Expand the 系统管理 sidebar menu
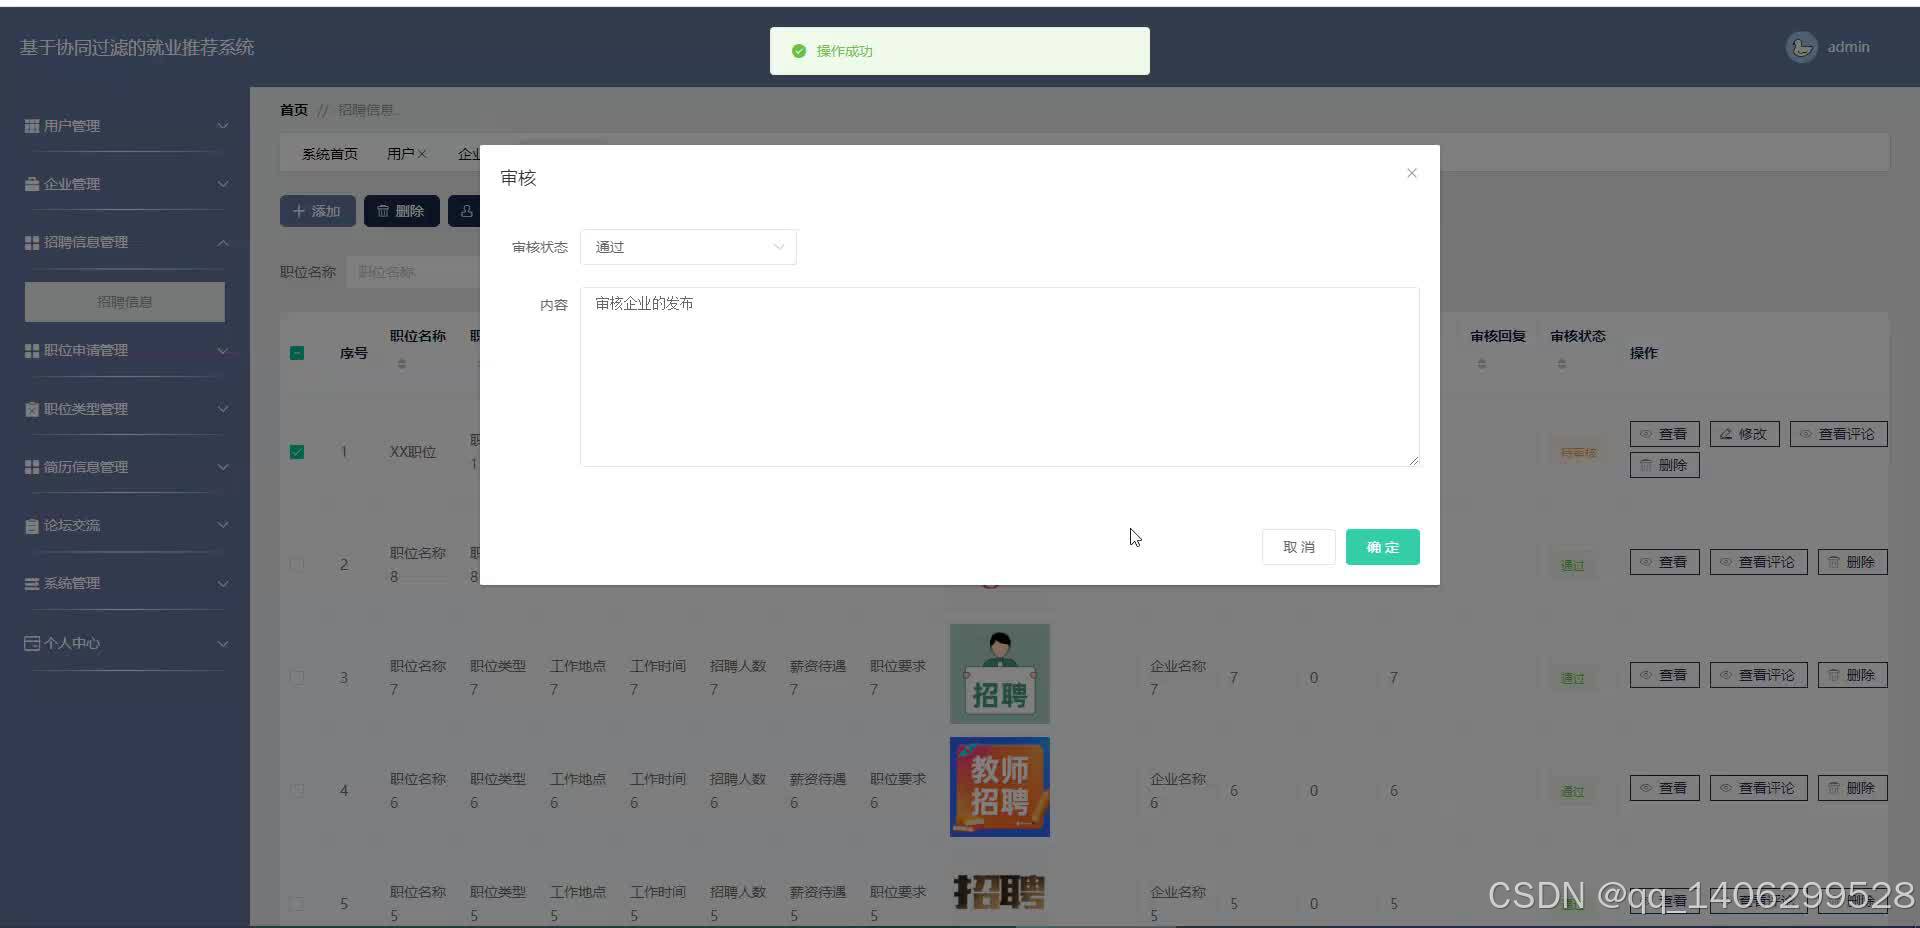Screen dimensions: 1920x928 tap(125, 583)
